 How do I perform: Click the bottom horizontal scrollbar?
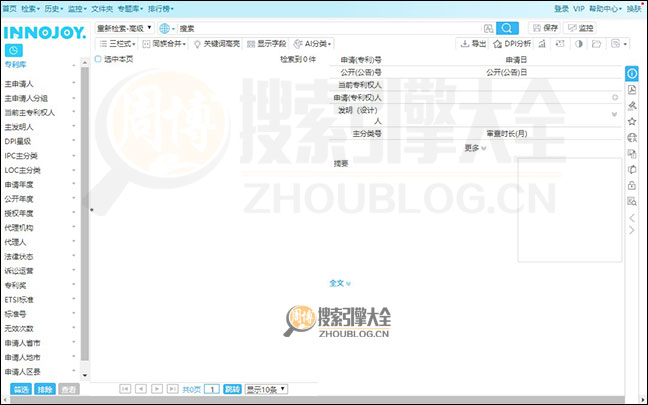pos(317,400)
